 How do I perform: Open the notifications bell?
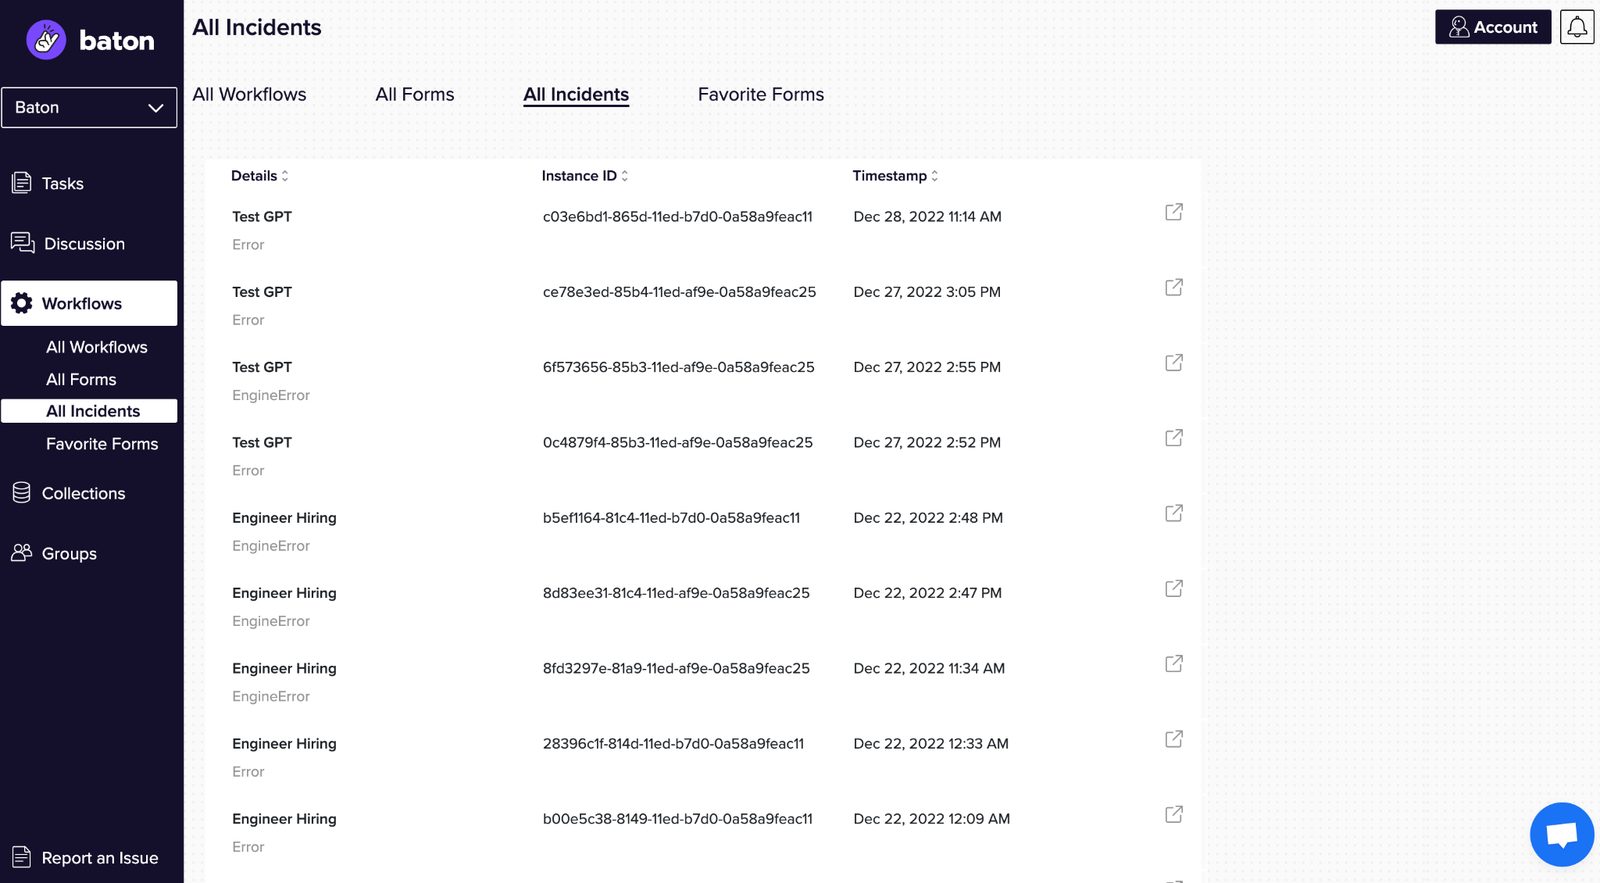[x=1577, y=27]
